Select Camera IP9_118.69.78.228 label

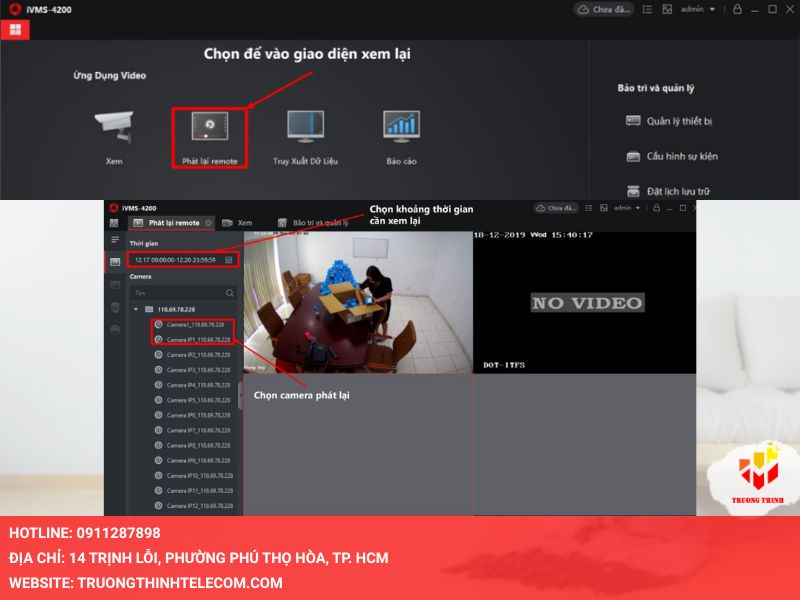tap(198, 460)
